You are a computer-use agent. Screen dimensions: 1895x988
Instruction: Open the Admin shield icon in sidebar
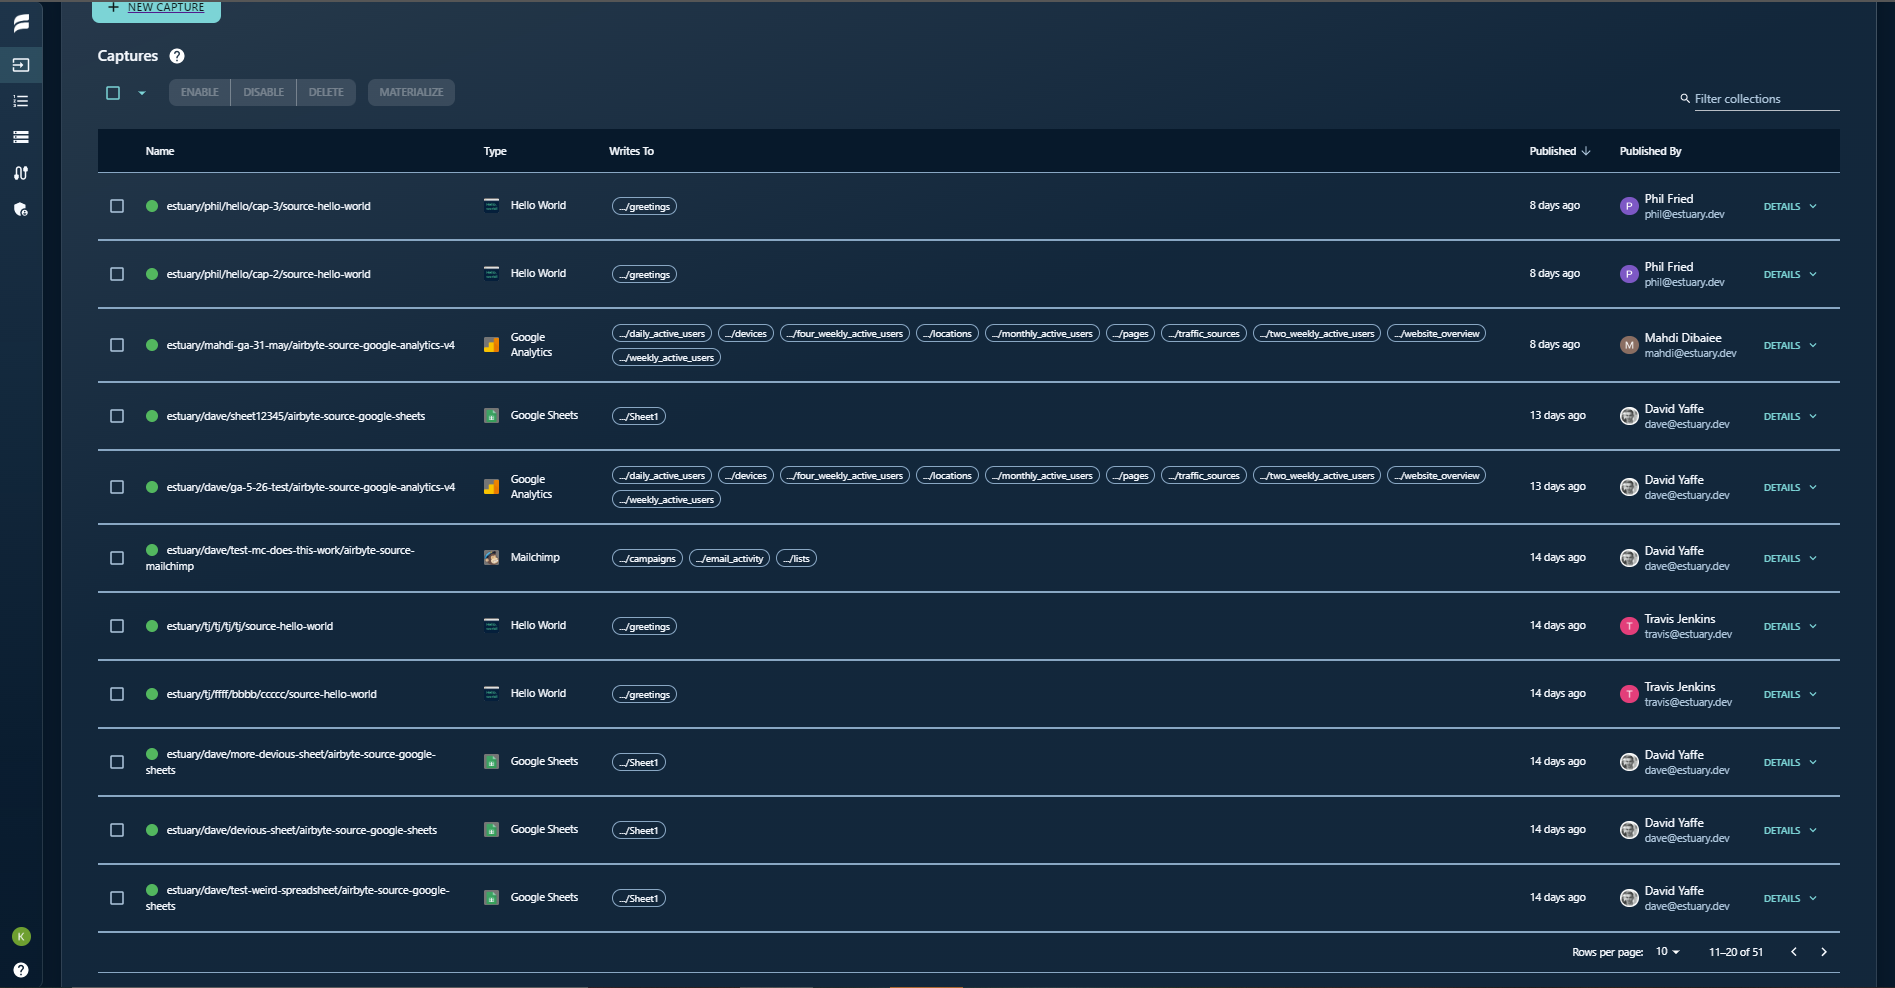point(21,210)
